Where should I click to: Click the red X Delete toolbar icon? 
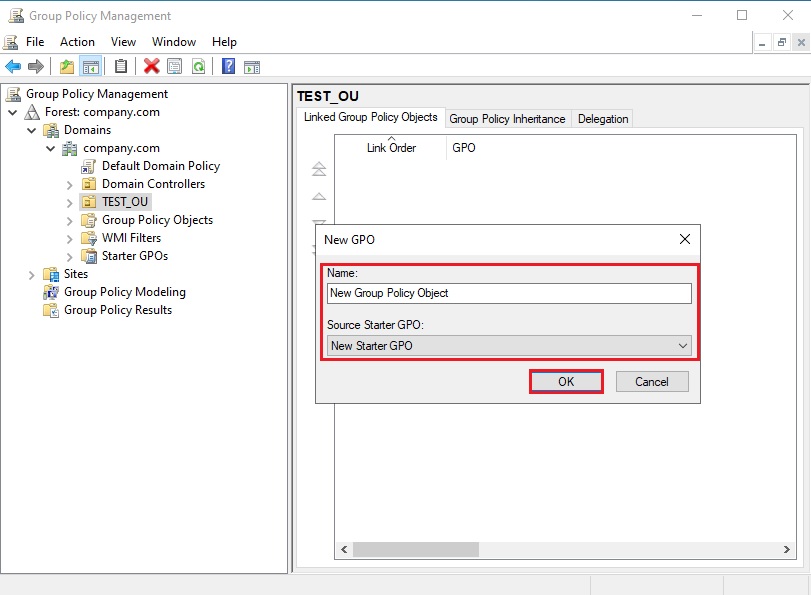click(x=151, y=66)
